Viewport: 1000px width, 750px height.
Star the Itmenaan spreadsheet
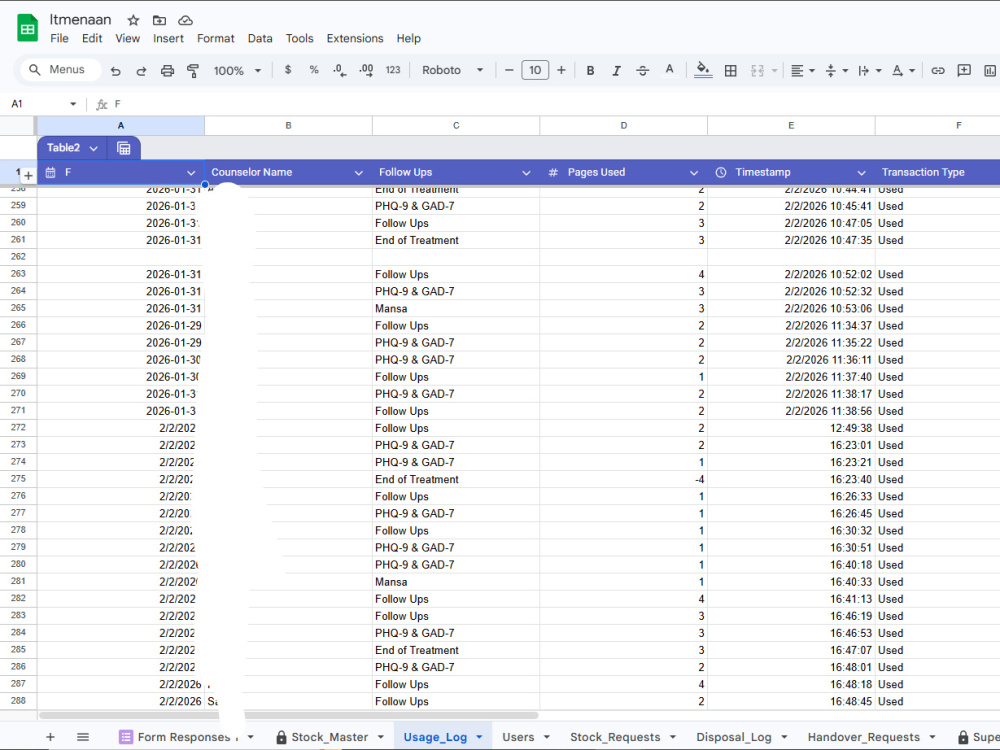point(133,20)
